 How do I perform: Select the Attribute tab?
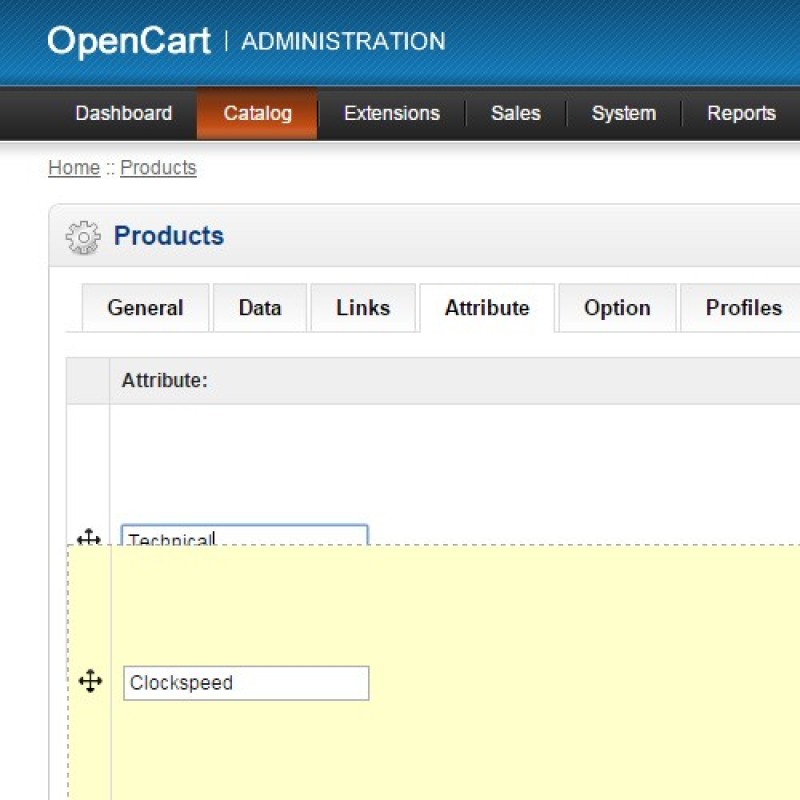[486, 308]
